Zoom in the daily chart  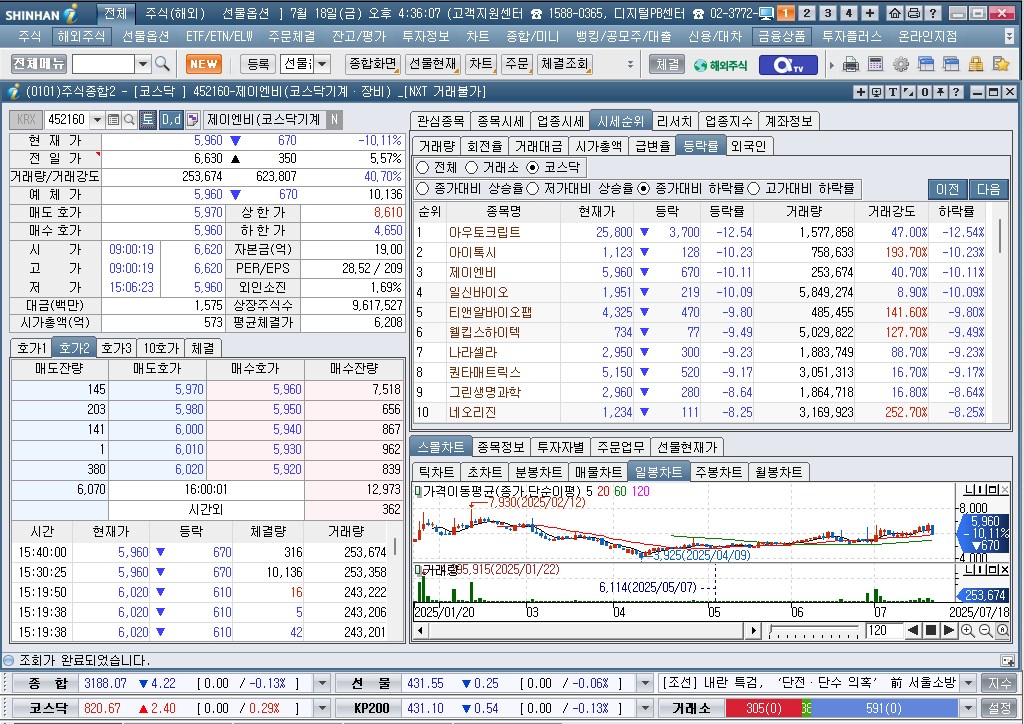pos(968,631)
